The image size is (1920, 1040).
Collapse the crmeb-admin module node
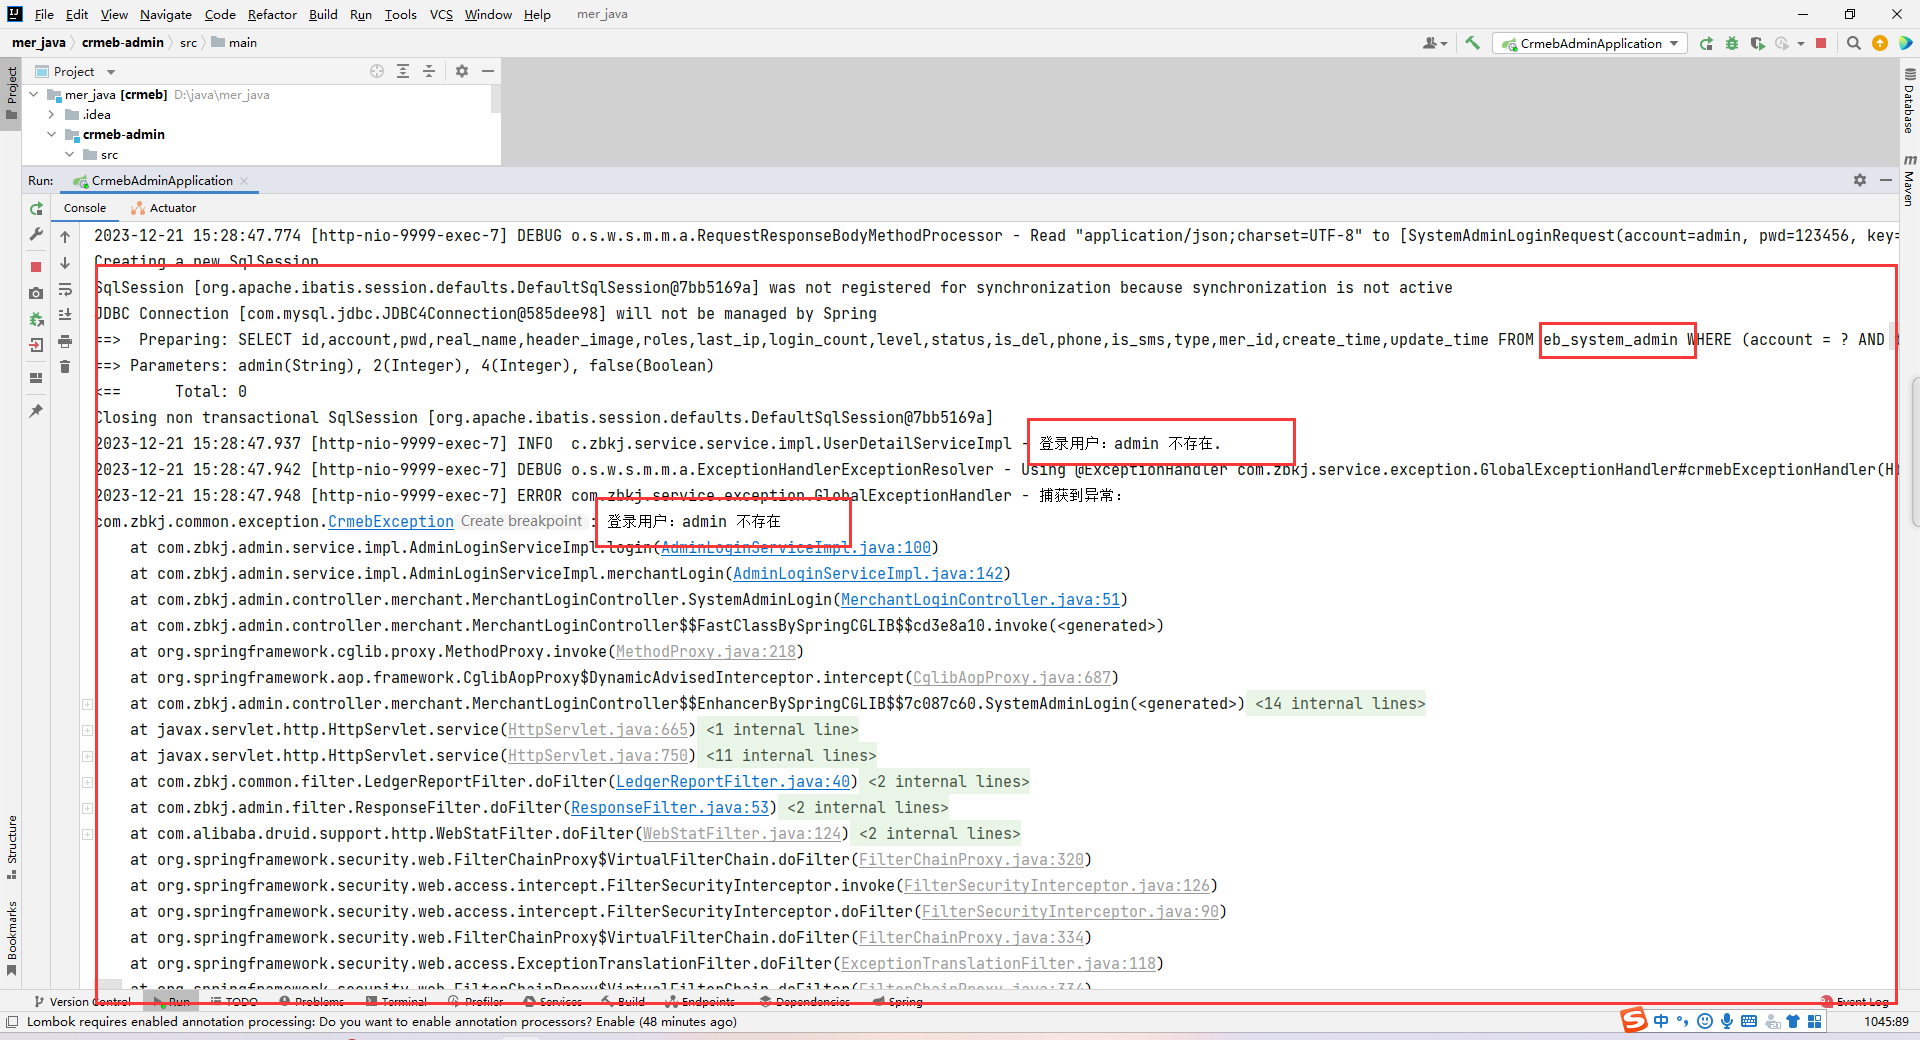[x=52, y=135]
